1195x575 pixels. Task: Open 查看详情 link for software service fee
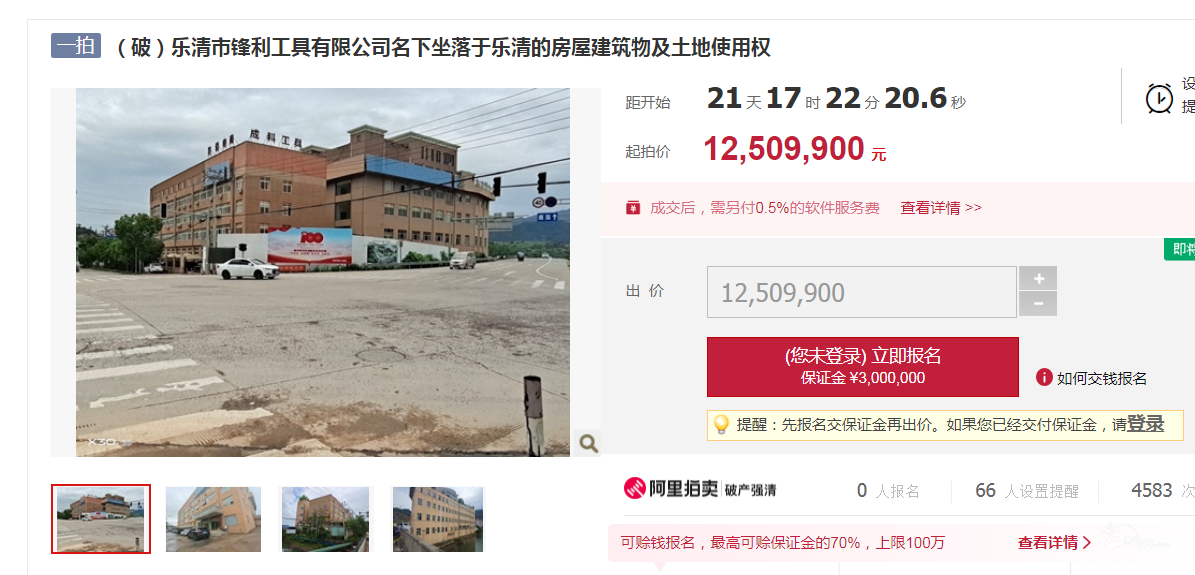click(940, 207)
